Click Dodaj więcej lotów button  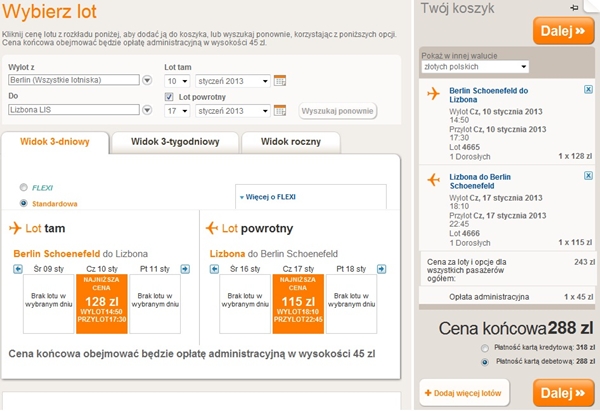click(x=464, y=393)
